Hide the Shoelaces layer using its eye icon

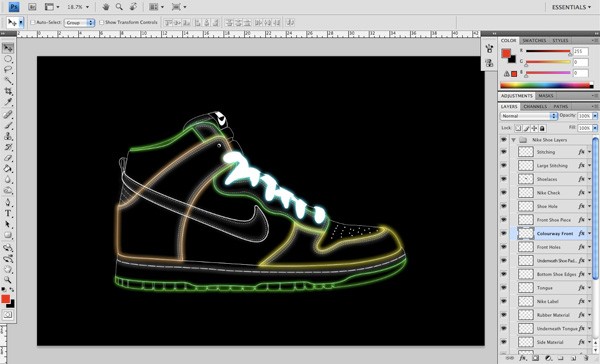coord(504,179)
